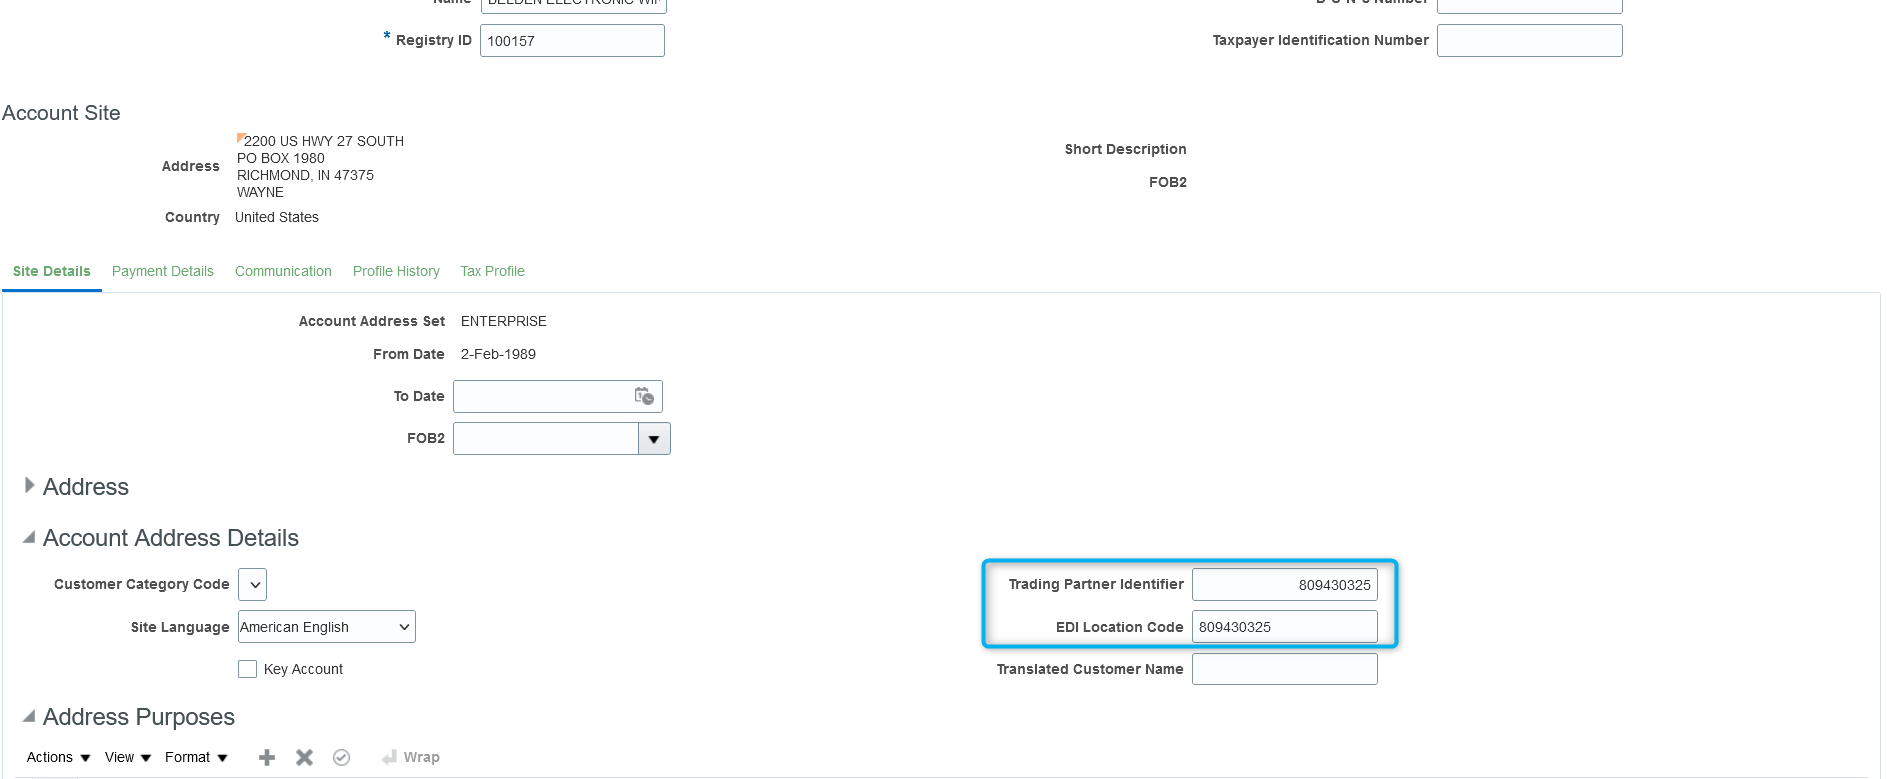Collapse the Address Purposes section
This screenshot has height=779, width=1887.
pos(29,716)
